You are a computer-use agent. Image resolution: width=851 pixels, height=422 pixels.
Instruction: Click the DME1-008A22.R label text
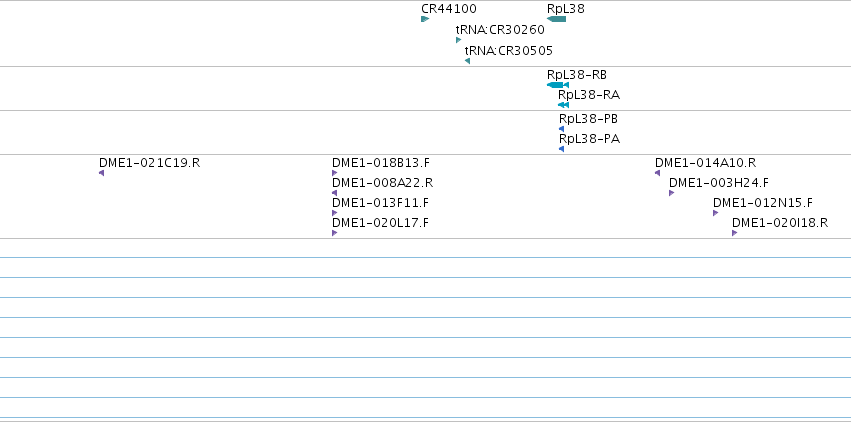coord(383,183)
